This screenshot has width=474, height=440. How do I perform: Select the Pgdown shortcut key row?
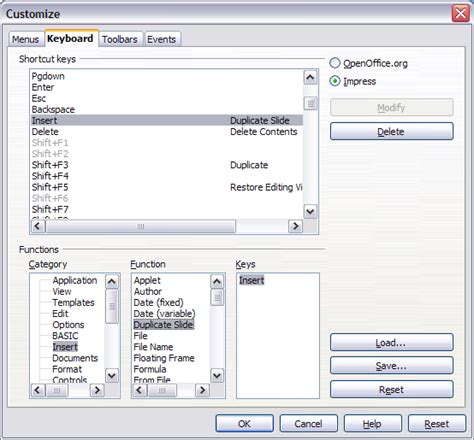tap(167, 76)
